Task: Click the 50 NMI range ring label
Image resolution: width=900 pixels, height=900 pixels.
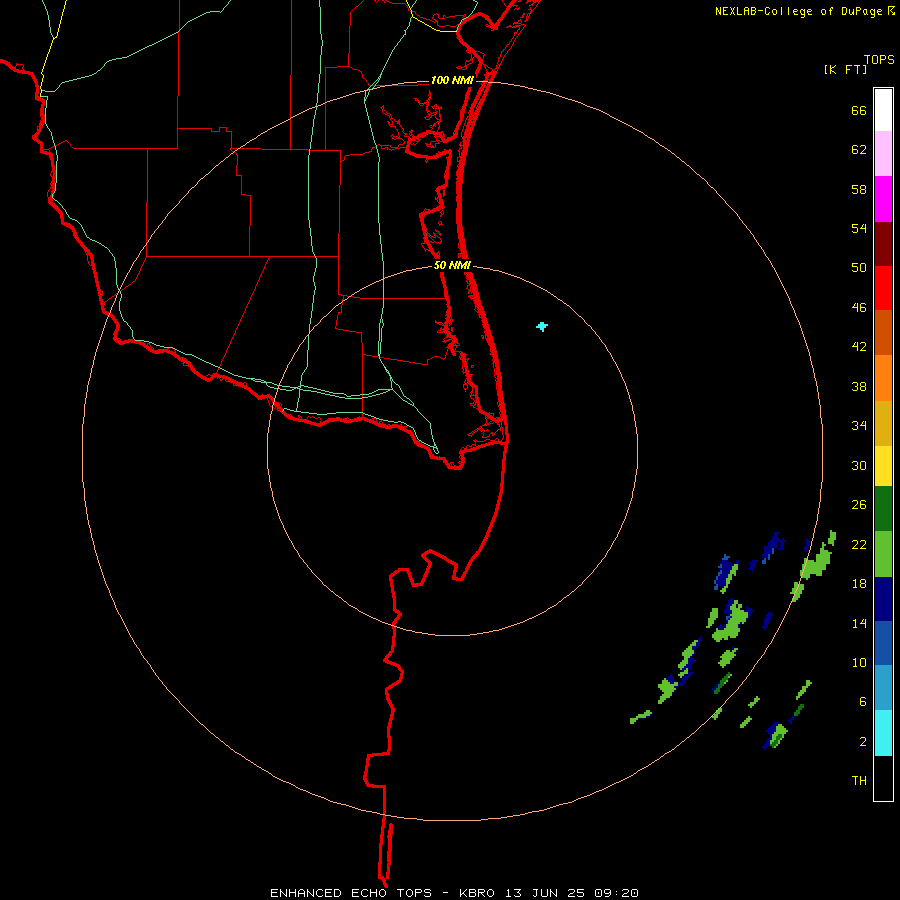Action: [452, 265]
